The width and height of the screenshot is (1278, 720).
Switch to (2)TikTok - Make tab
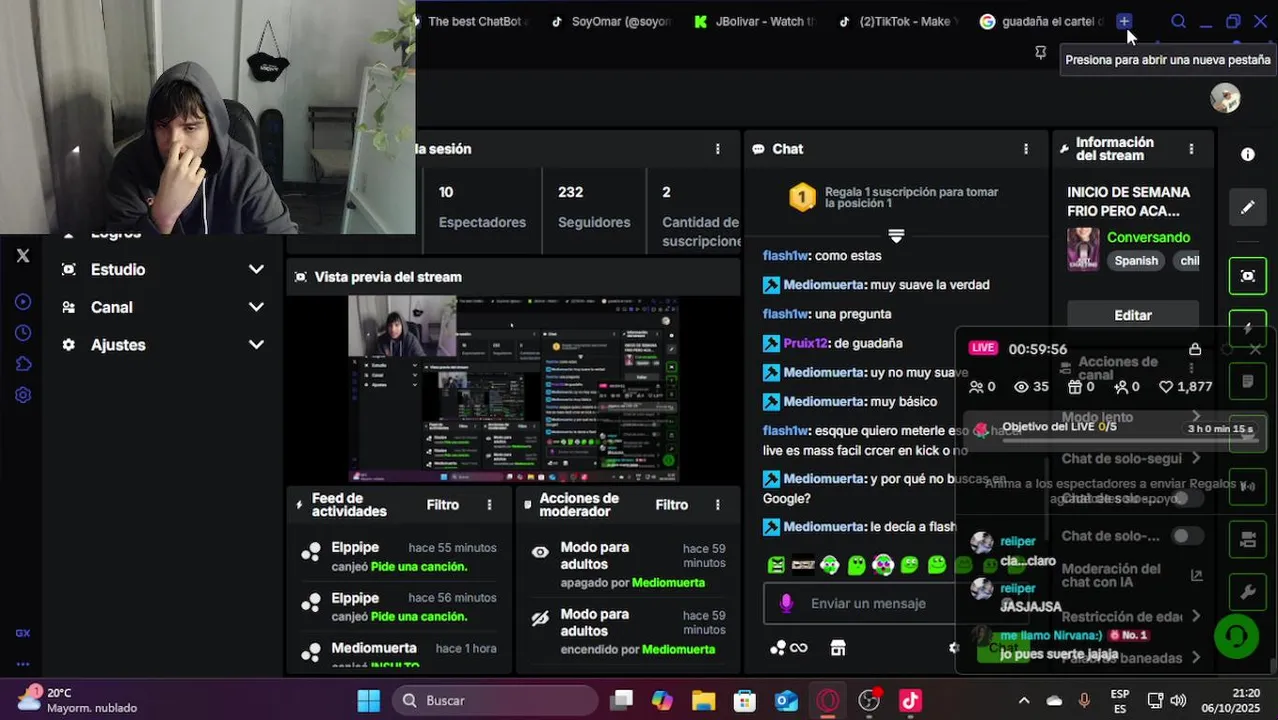tap(898, 21)
